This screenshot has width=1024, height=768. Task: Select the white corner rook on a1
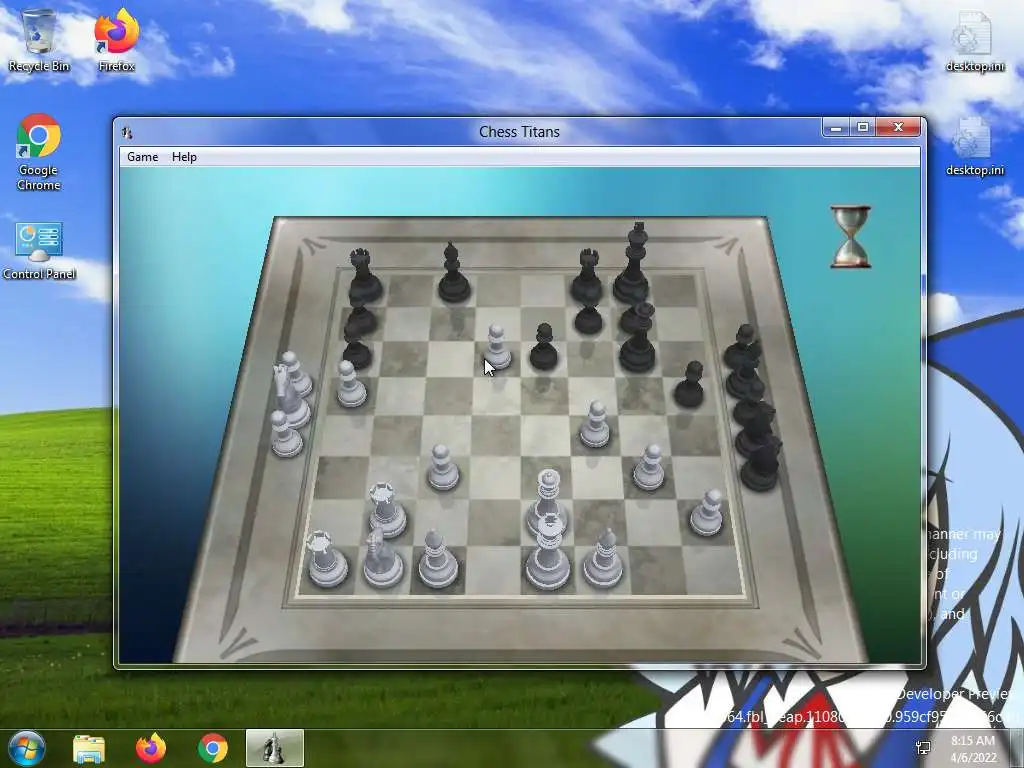(x=326, y=560)
